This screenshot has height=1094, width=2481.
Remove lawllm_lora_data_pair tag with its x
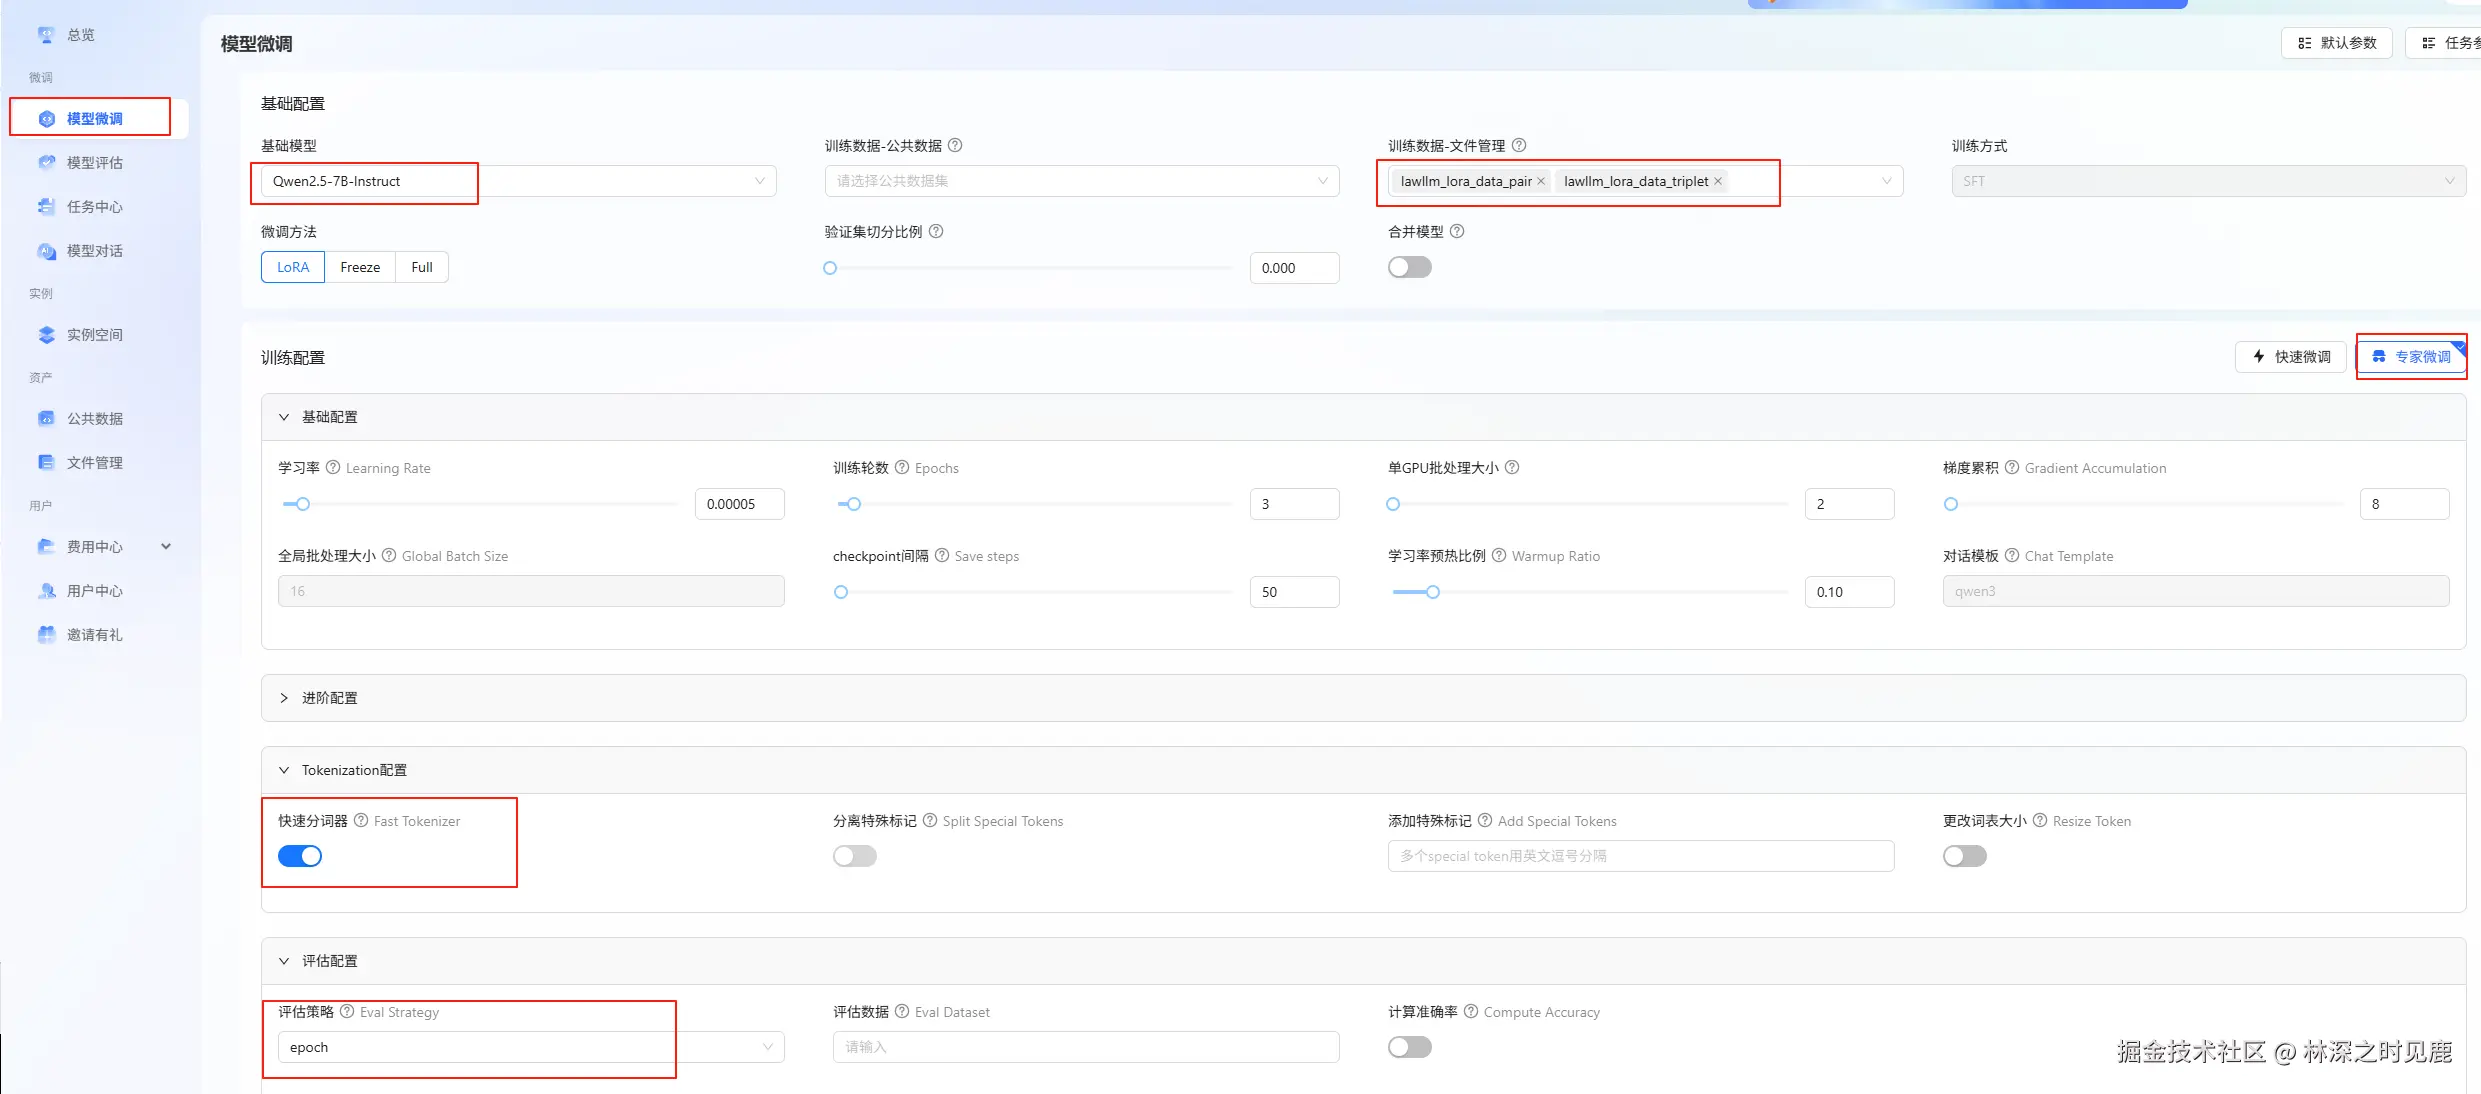click(1541, 181)
